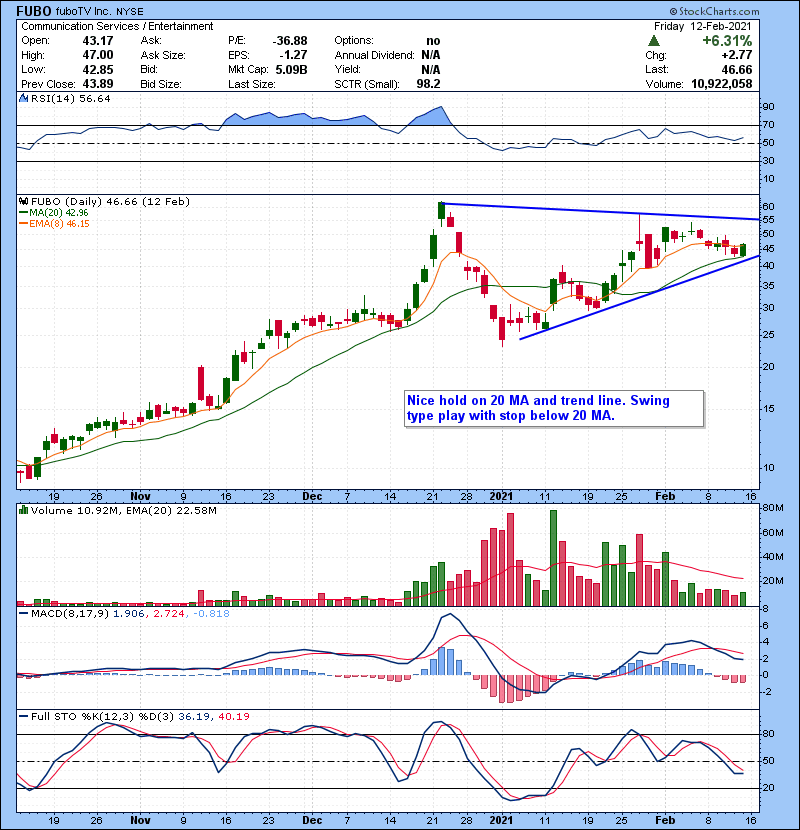Click the MA(20) 42.96 legend entry
This screenshot has height=830, width=800.
(54, 212)
